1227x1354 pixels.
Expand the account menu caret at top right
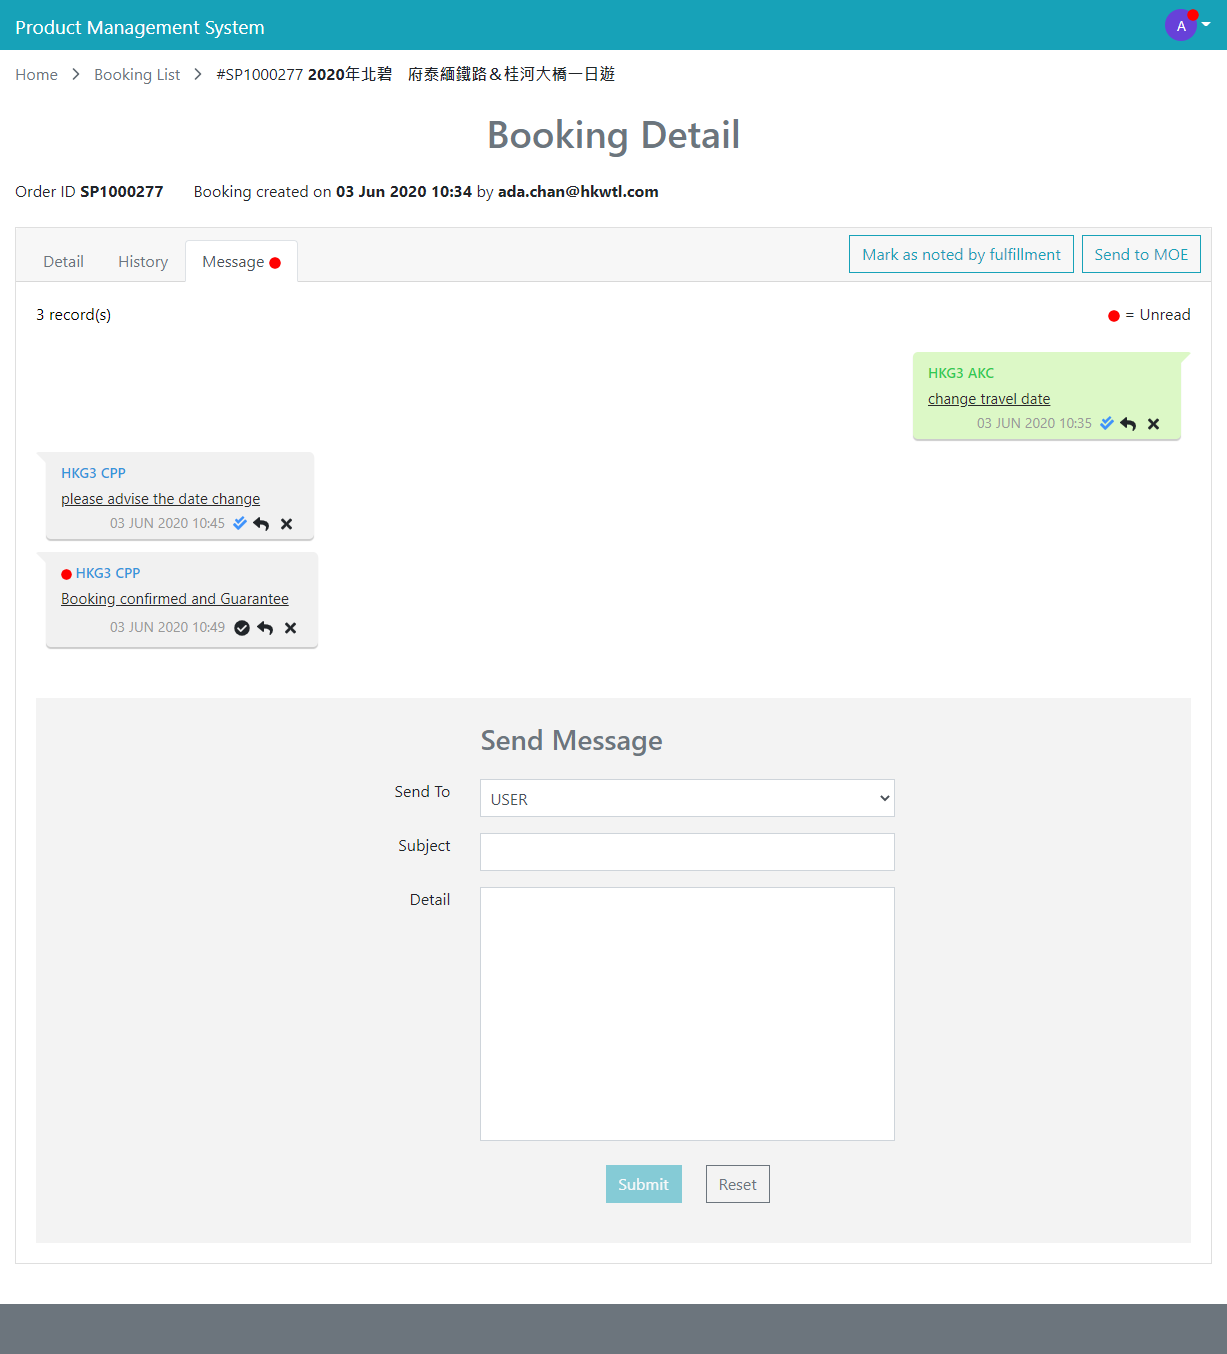click(1205, 25)
